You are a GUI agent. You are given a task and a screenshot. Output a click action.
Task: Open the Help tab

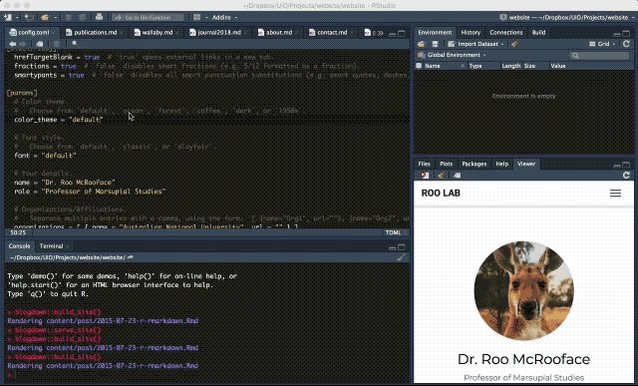502,164
